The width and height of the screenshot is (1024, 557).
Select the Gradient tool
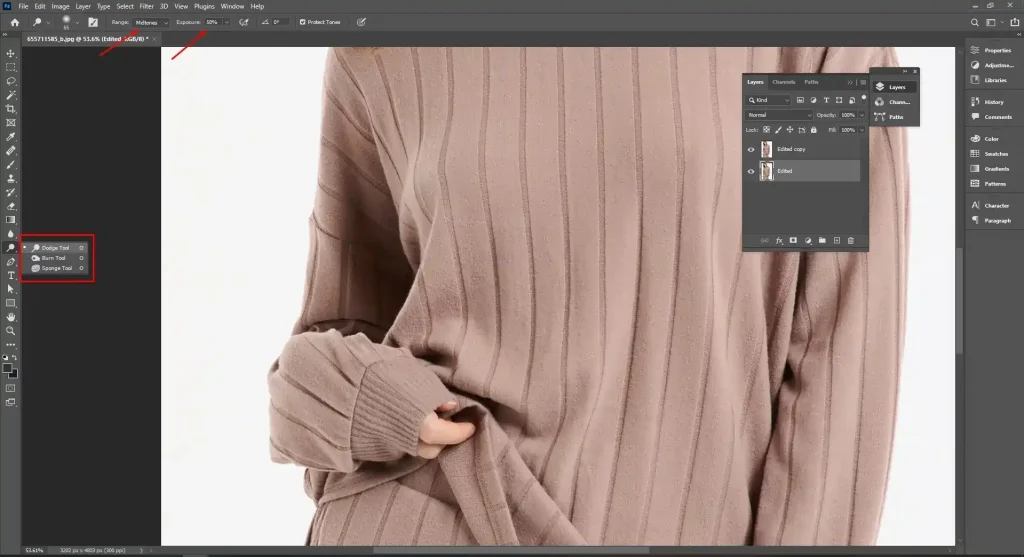pos(10,220)
